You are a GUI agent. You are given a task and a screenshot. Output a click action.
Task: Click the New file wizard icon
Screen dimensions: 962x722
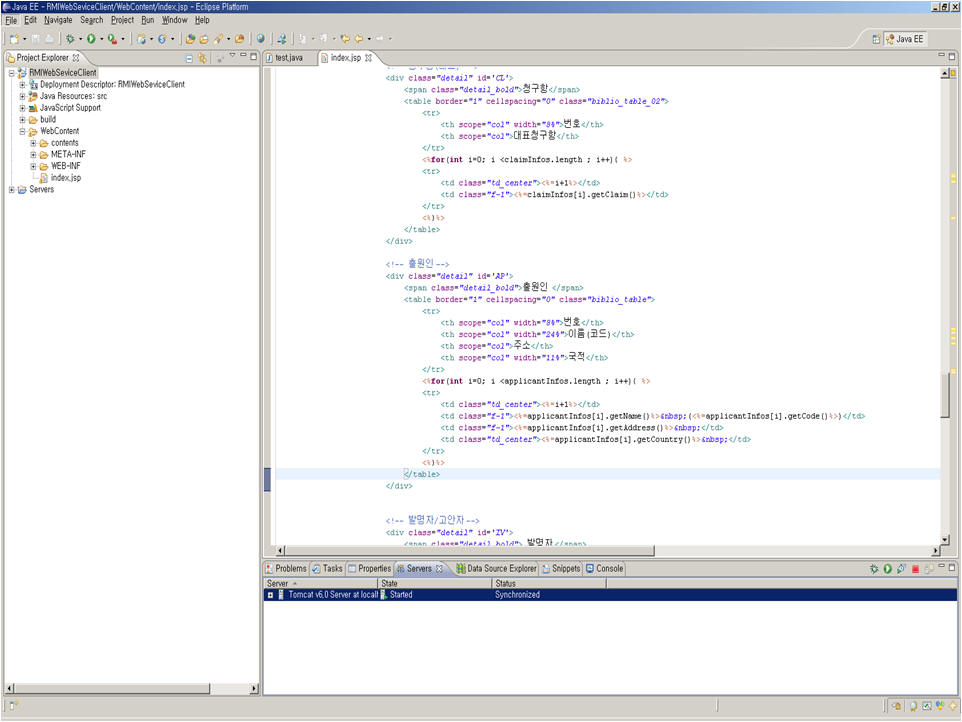pos(14,39)
